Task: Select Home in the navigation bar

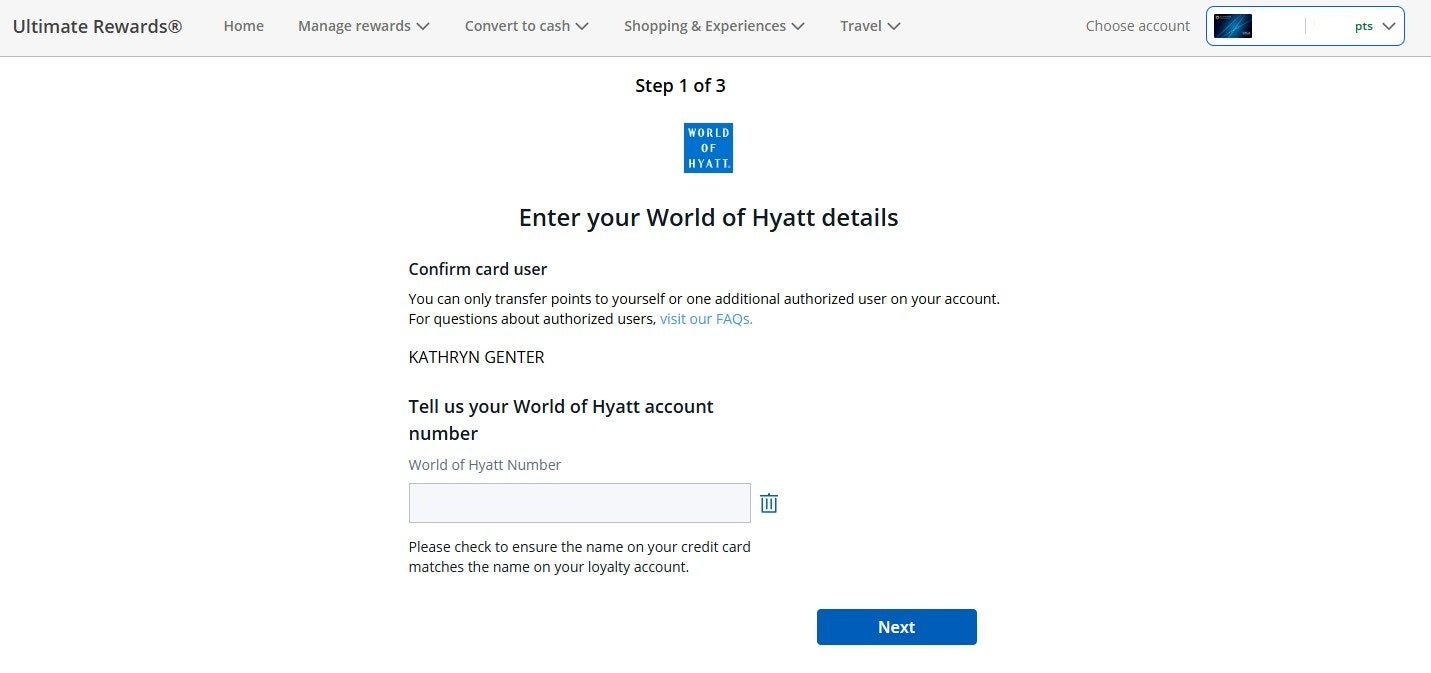Action: click(x=243, y=26)
